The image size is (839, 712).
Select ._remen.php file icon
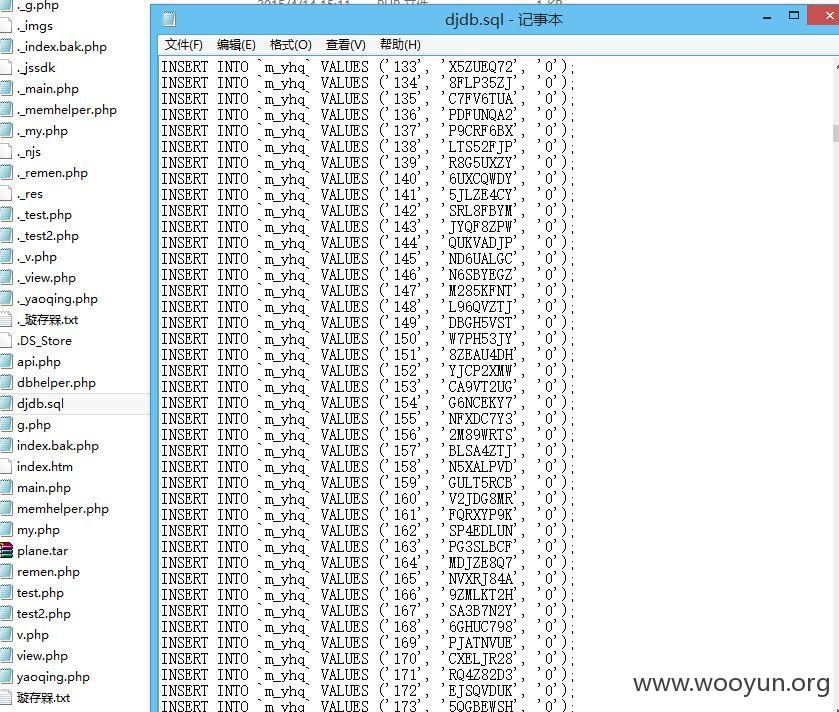tap(5, 173)
